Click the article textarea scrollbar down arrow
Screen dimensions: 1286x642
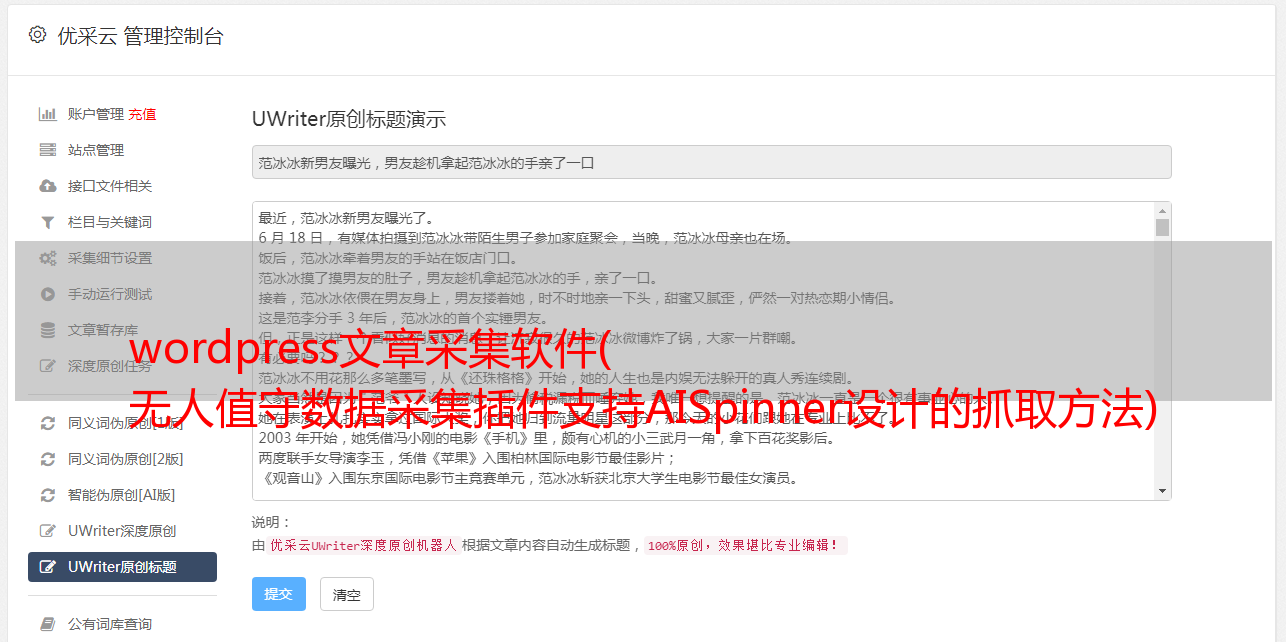tap(1162, 491)
